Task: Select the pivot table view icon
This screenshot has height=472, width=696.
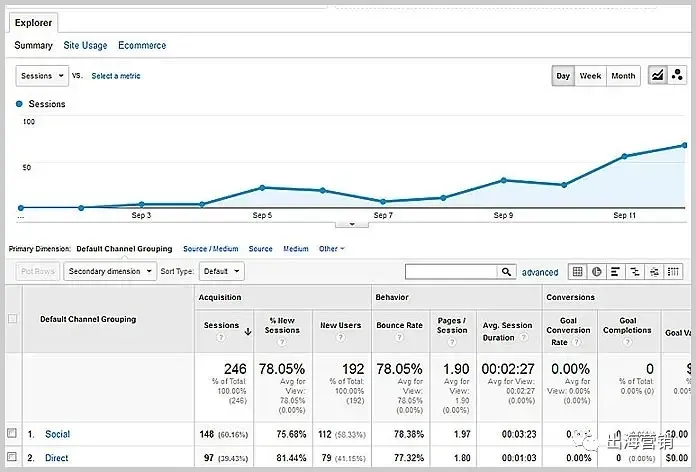Action: 673,272
